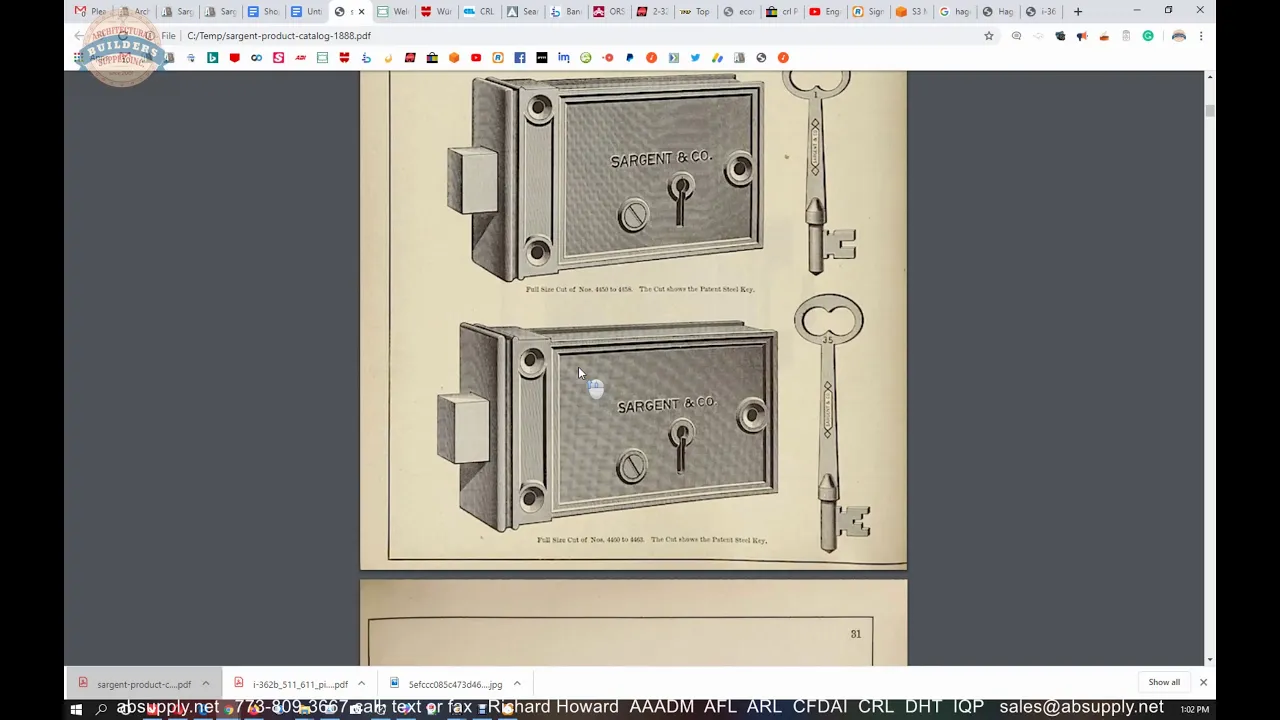1280x720 pixels.
Task: Open the 'i-36' browser tab
Action: (1040, 12)
